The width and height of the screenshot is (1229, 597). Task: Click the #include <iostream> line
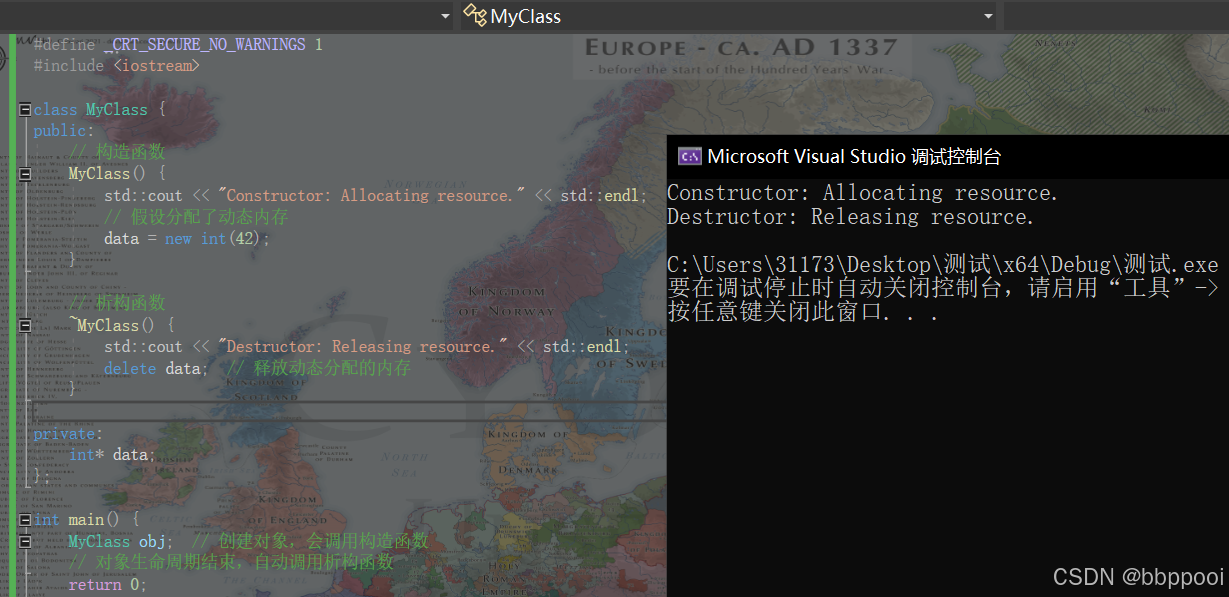pyautogui.click(x=116, y=66)
